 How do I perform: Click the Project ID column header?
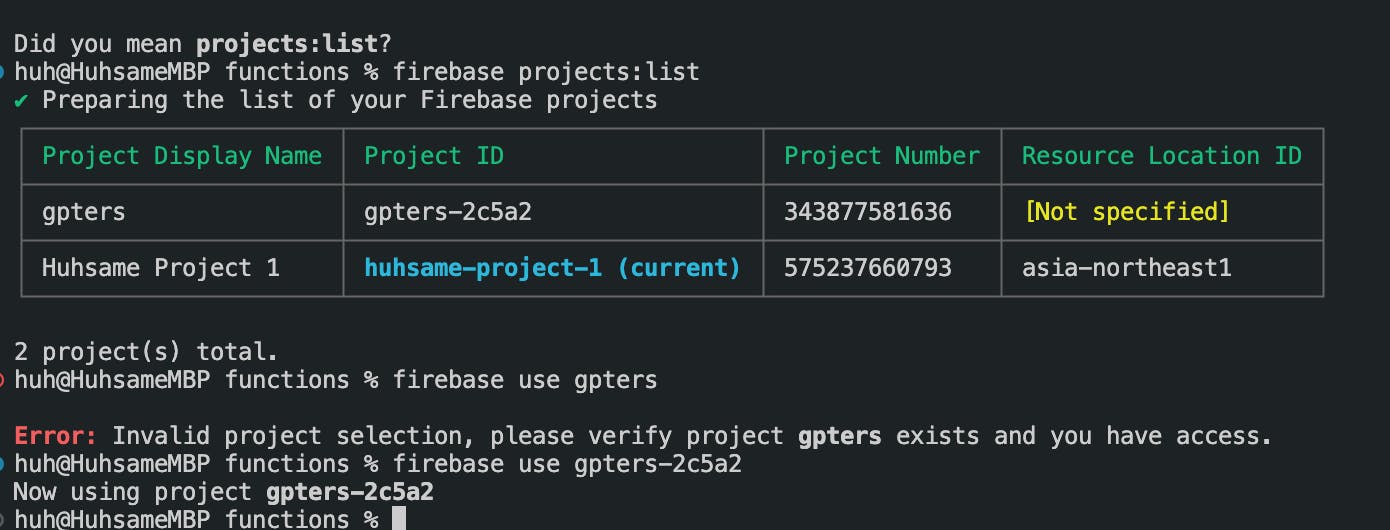tap(434, 156)
